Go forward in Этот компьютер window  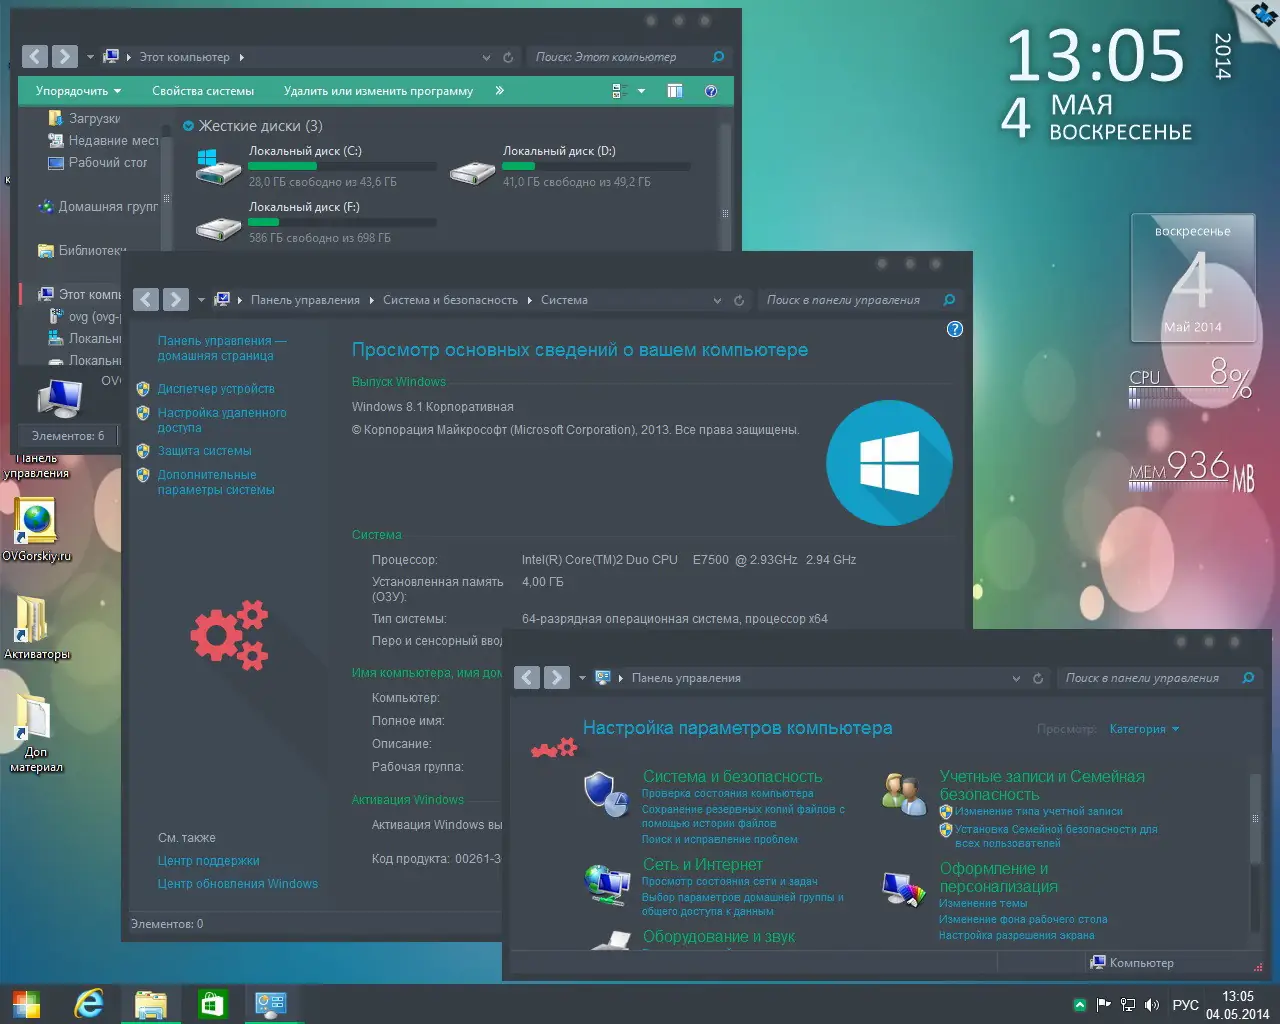[65, 57]
